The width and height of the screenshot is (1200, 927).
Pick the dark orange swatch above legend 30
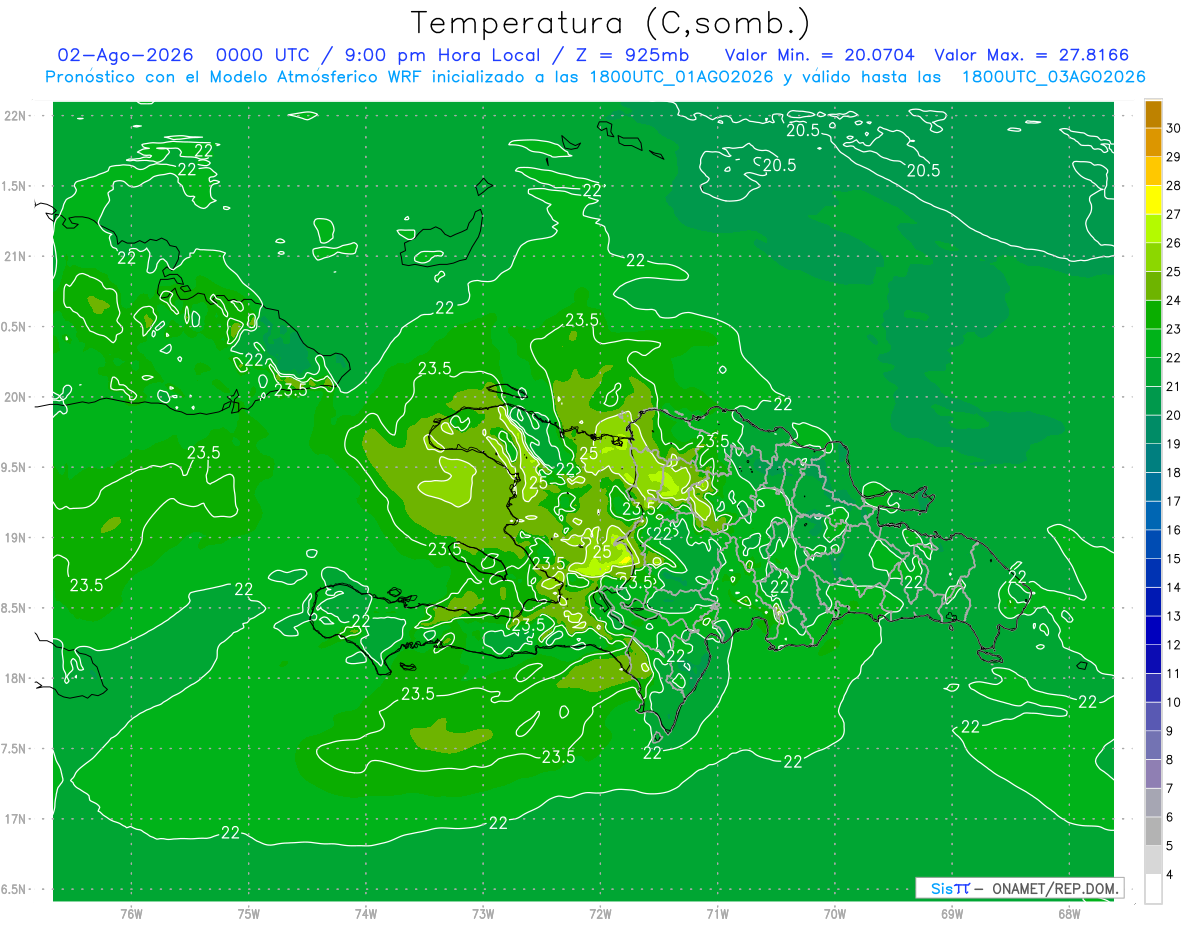click(x=1153, y=114)
